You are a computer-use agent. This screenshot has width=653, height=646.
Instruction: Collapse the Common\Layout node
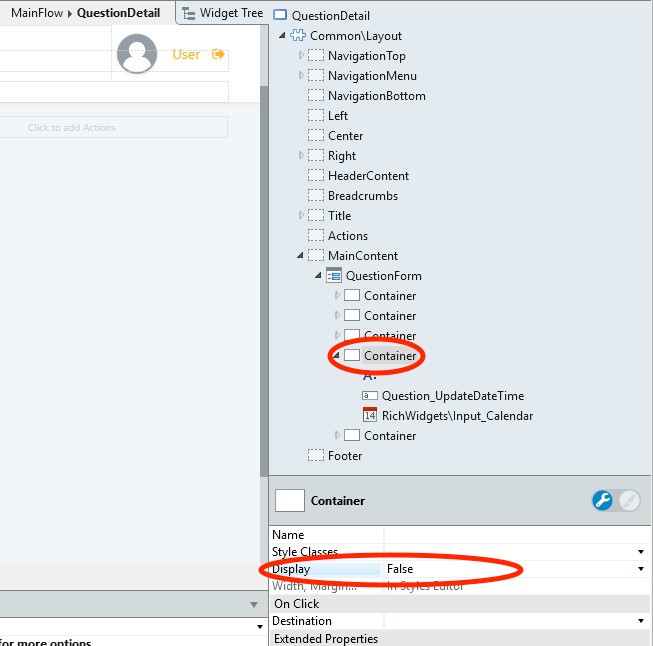click(282, 35)
